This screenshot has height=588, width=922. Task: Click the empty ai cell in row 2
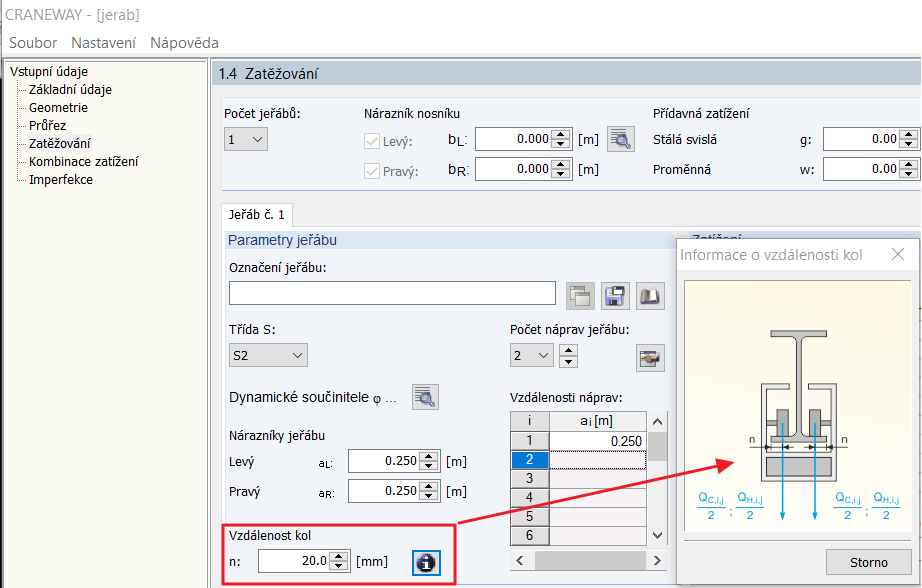597,459
